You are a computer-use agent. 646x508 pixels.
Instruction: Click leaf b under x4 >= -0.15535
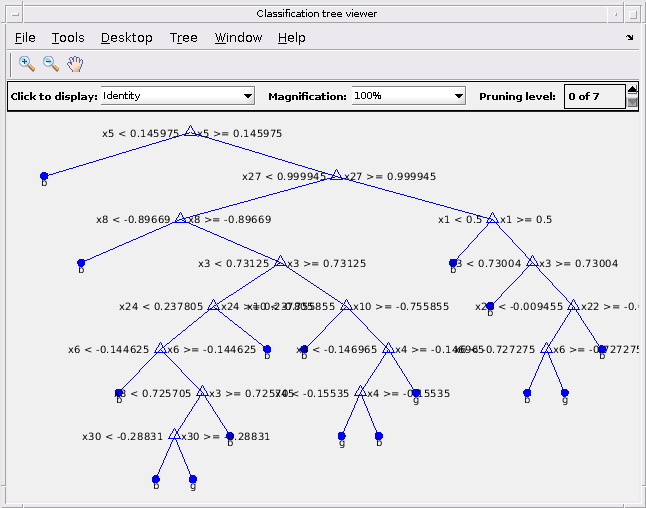[379, 436]
